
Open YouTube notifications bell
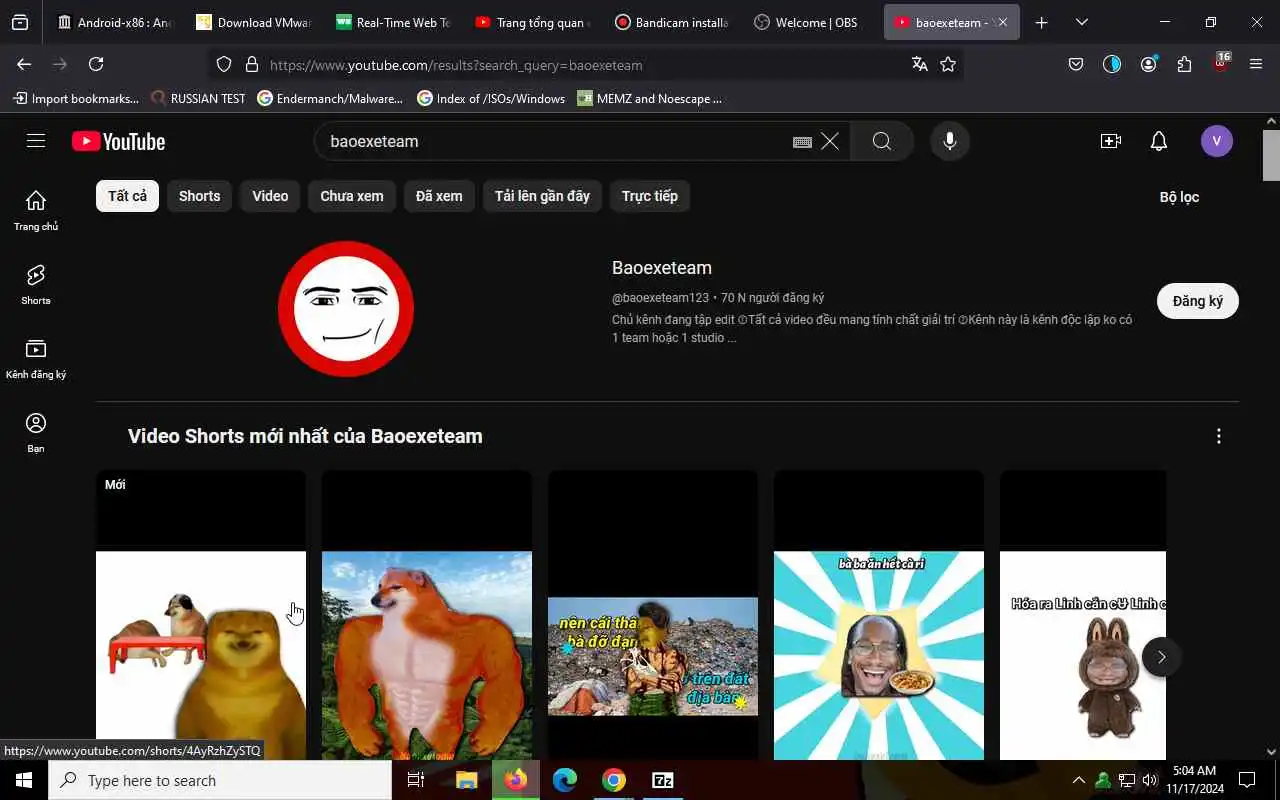1159,141
